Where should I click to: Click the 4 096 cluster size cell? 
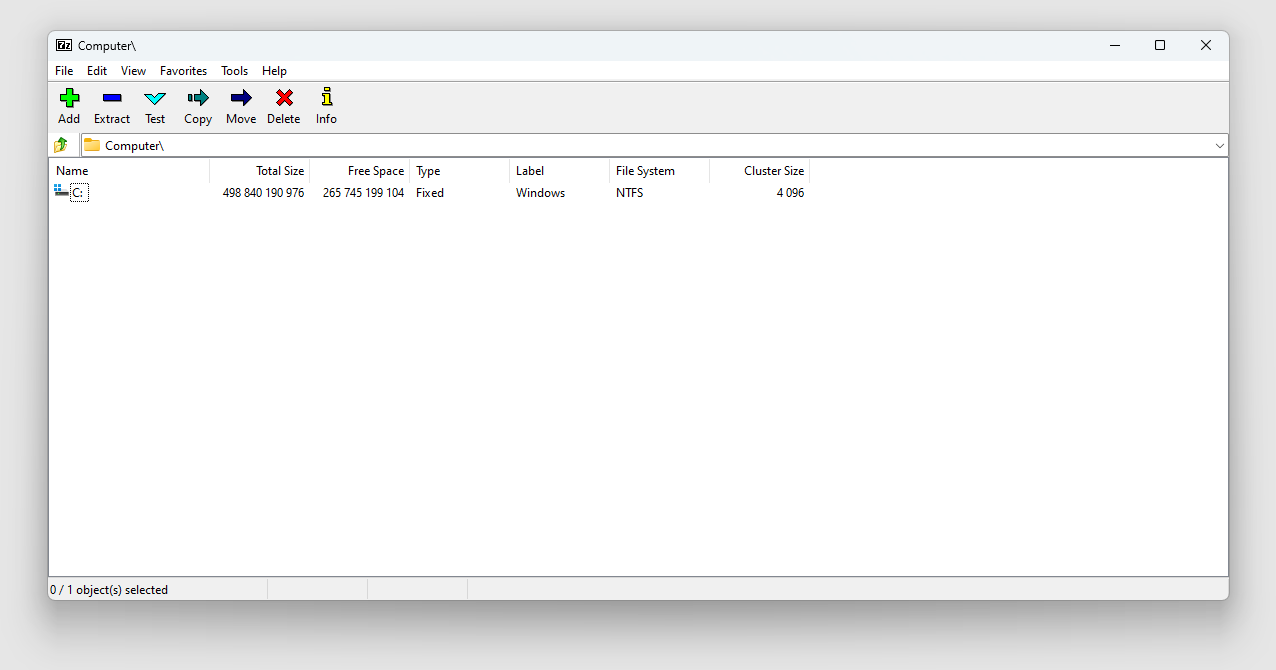click(x=790, y=193)
